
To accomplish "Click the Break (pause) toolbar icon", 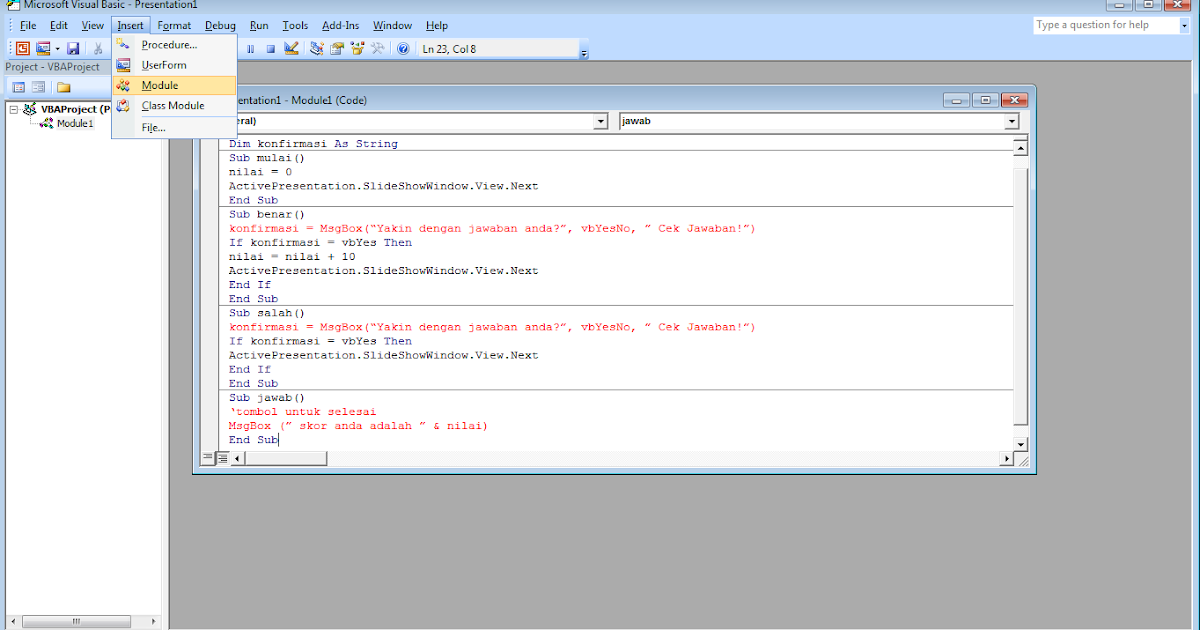I will click(x=250, y=48).
